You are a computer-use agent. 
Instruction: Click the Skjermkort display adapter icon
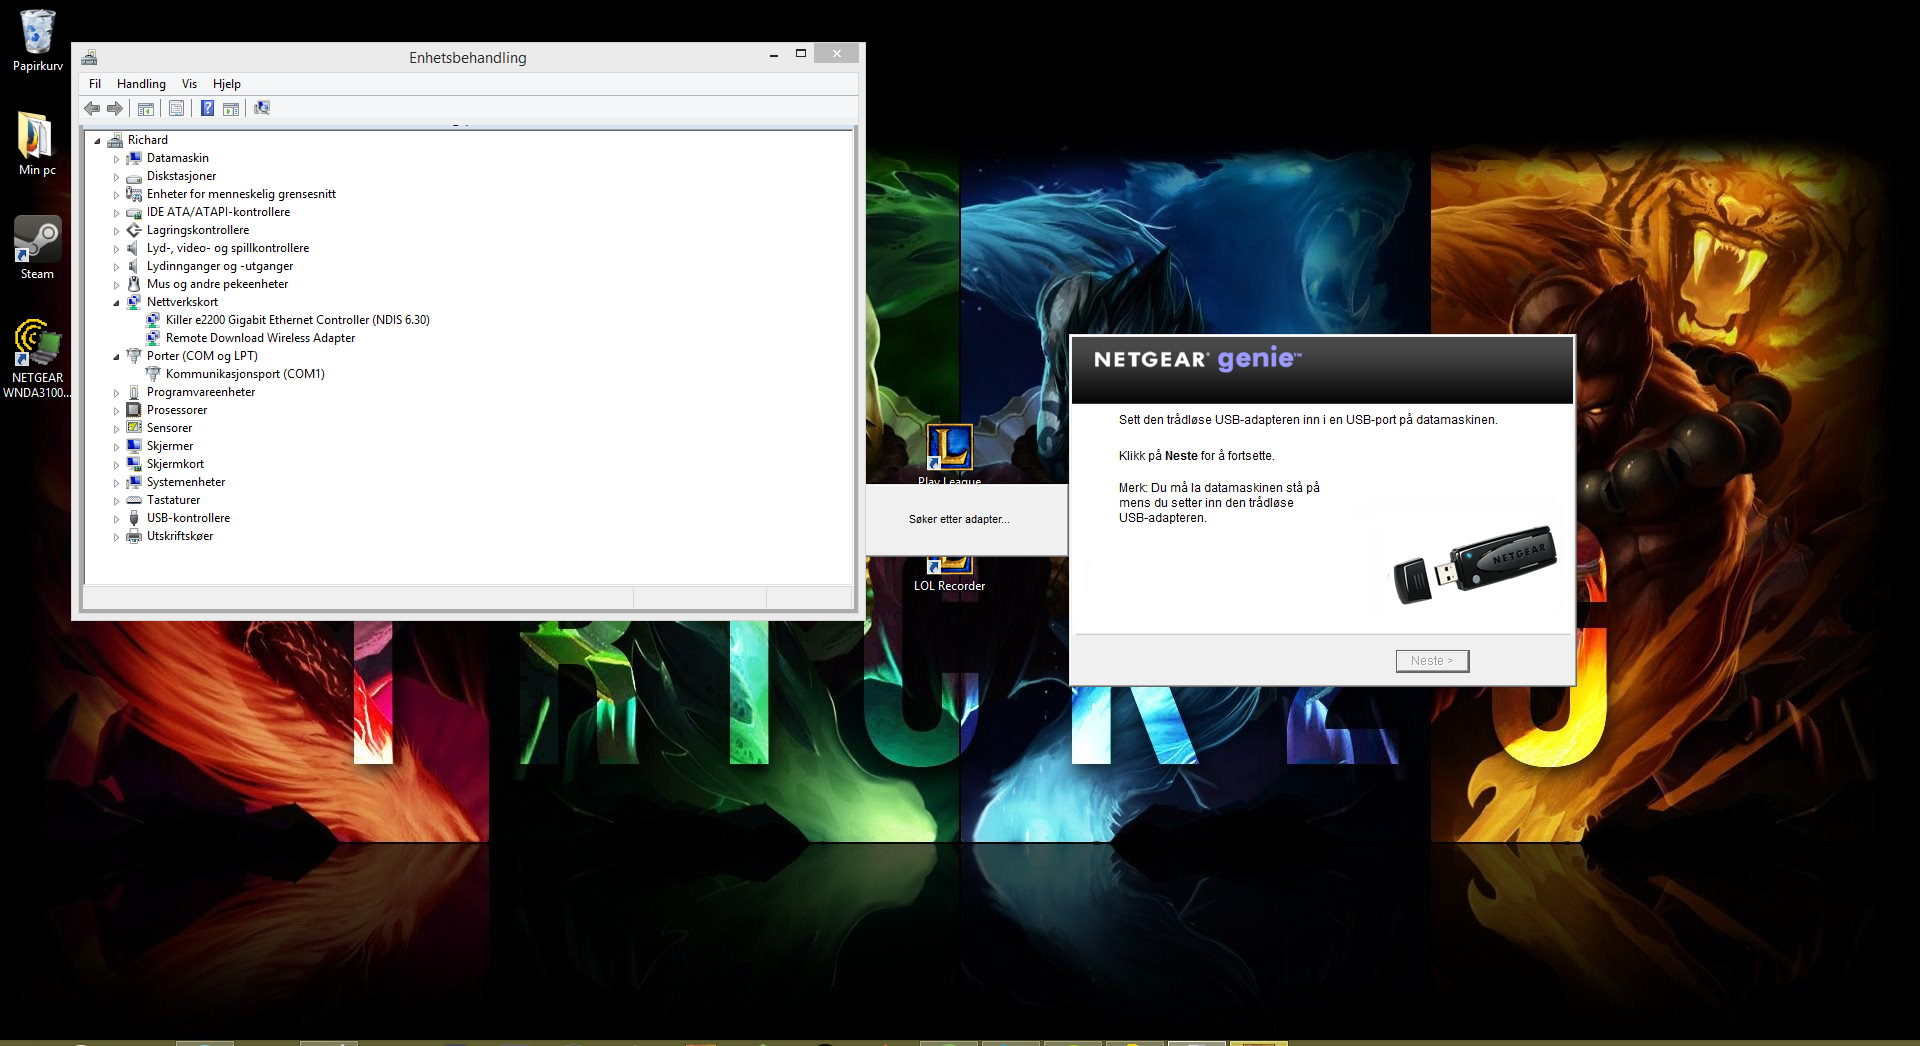click(134, 464)
